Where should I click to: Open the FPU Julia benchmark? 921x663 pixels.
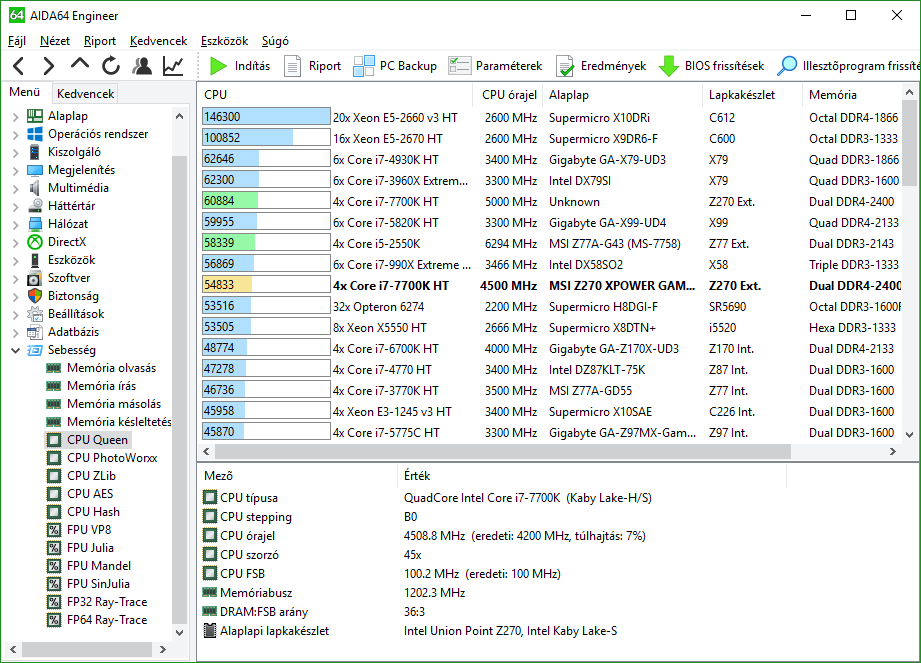pos(90,548)
